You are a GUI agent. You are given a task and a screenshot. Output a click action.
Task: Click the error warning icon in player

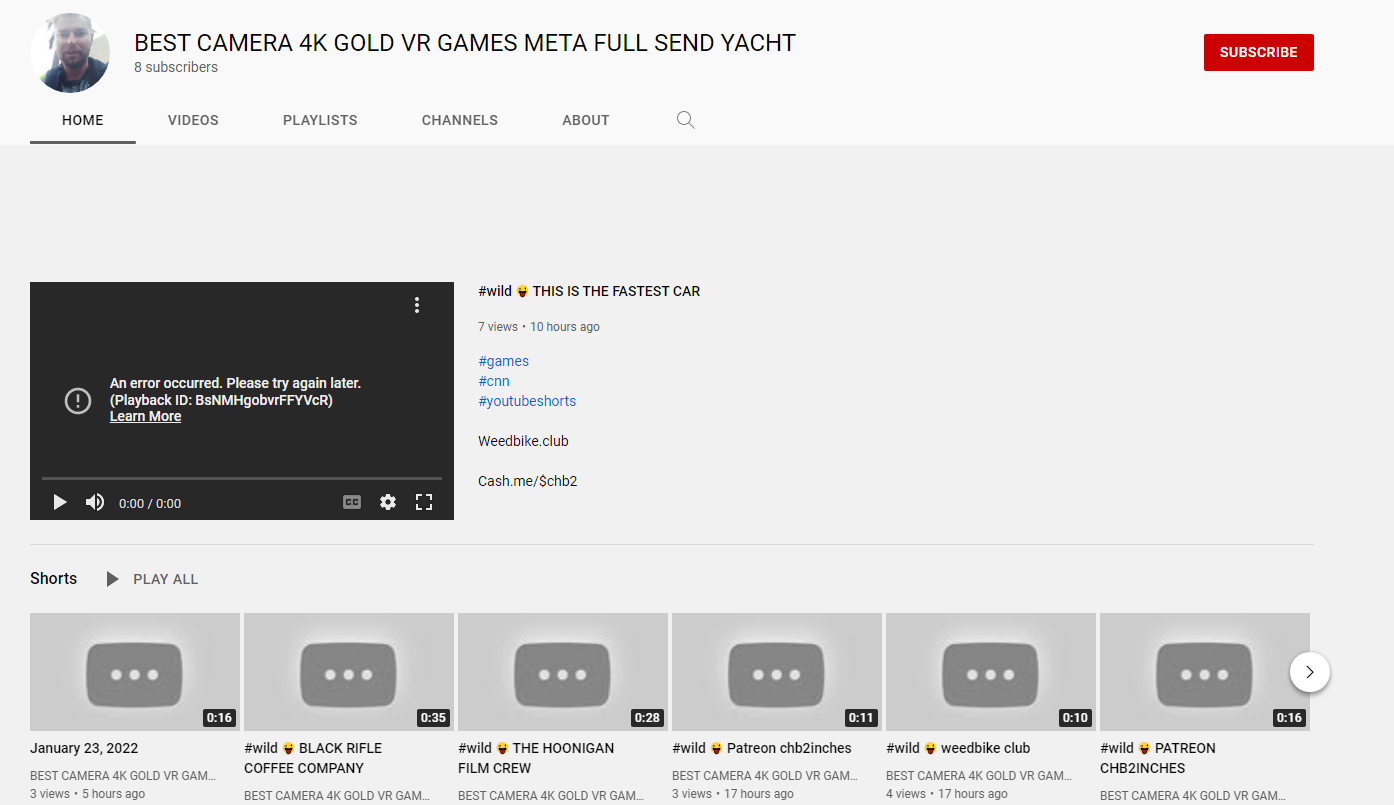(x=78, y=401)
